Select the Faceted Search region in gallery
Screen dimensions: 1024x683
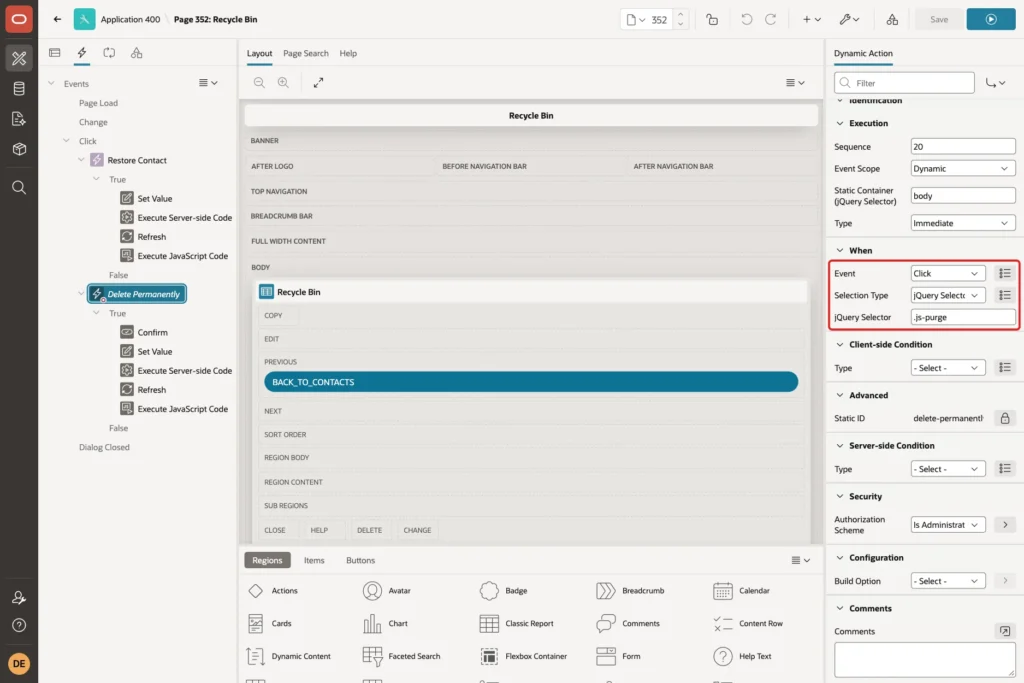pos(402,656)
